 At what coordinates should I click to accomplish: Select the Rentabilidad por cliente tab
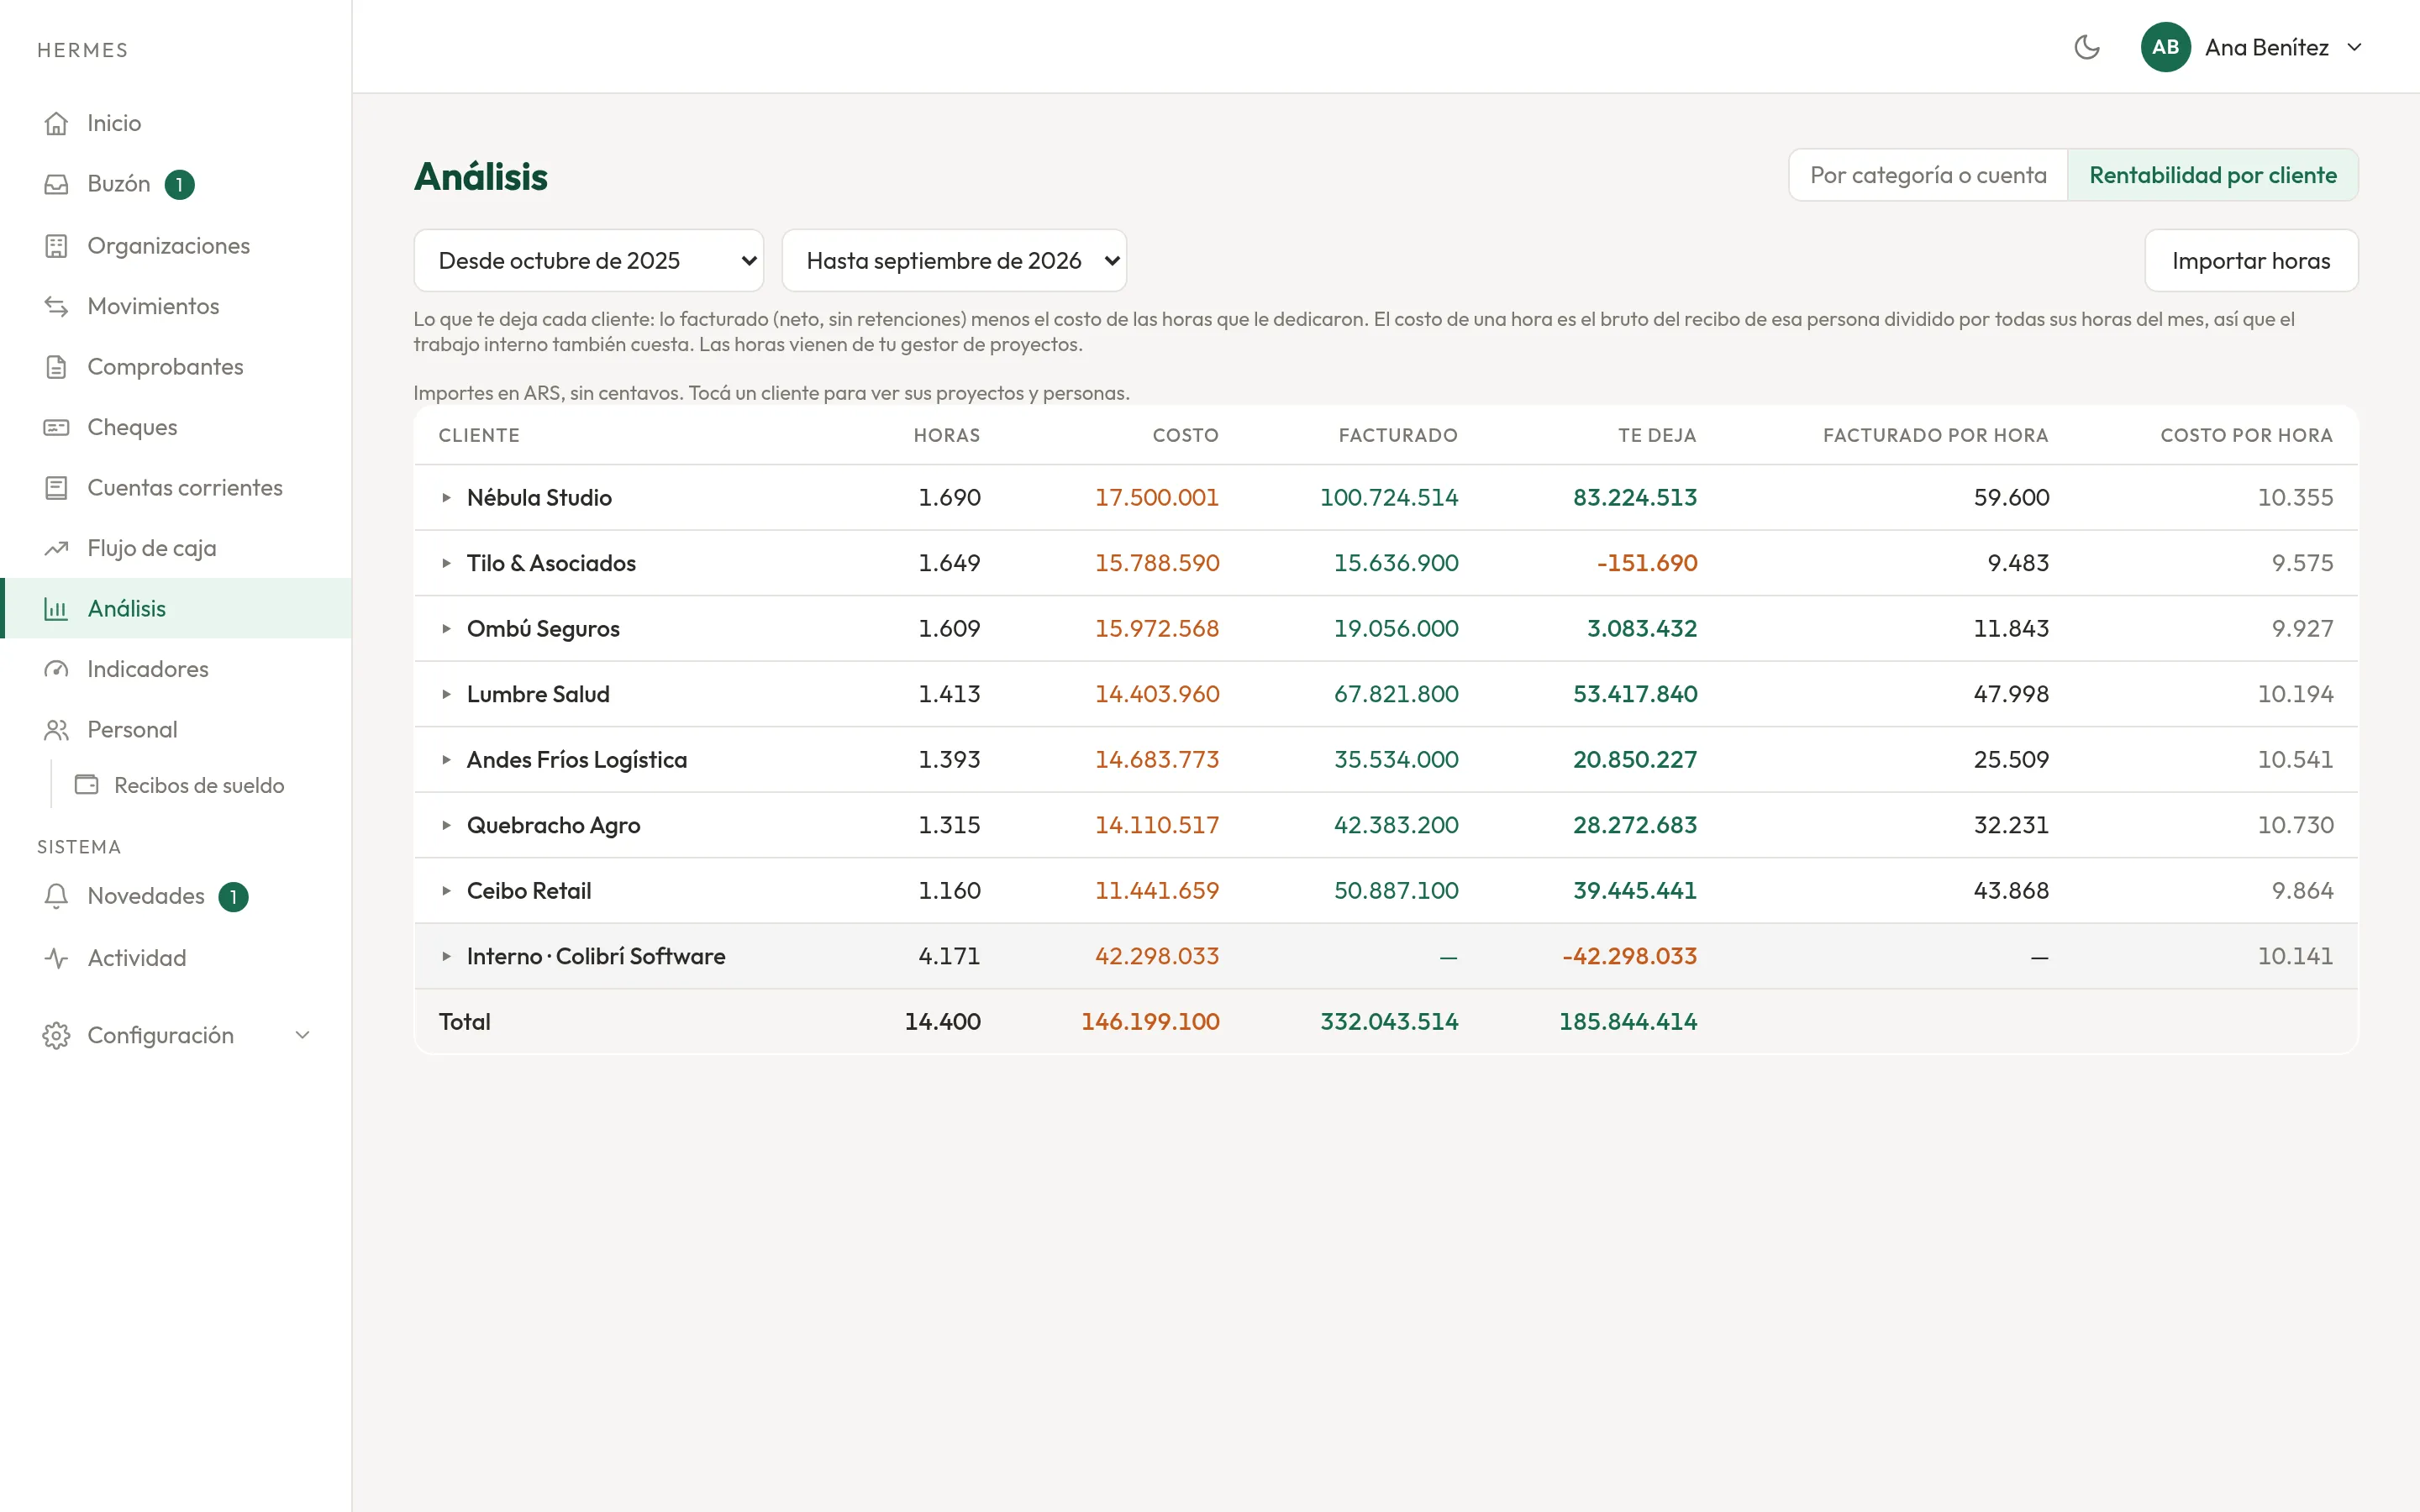tap(2213, 175)
